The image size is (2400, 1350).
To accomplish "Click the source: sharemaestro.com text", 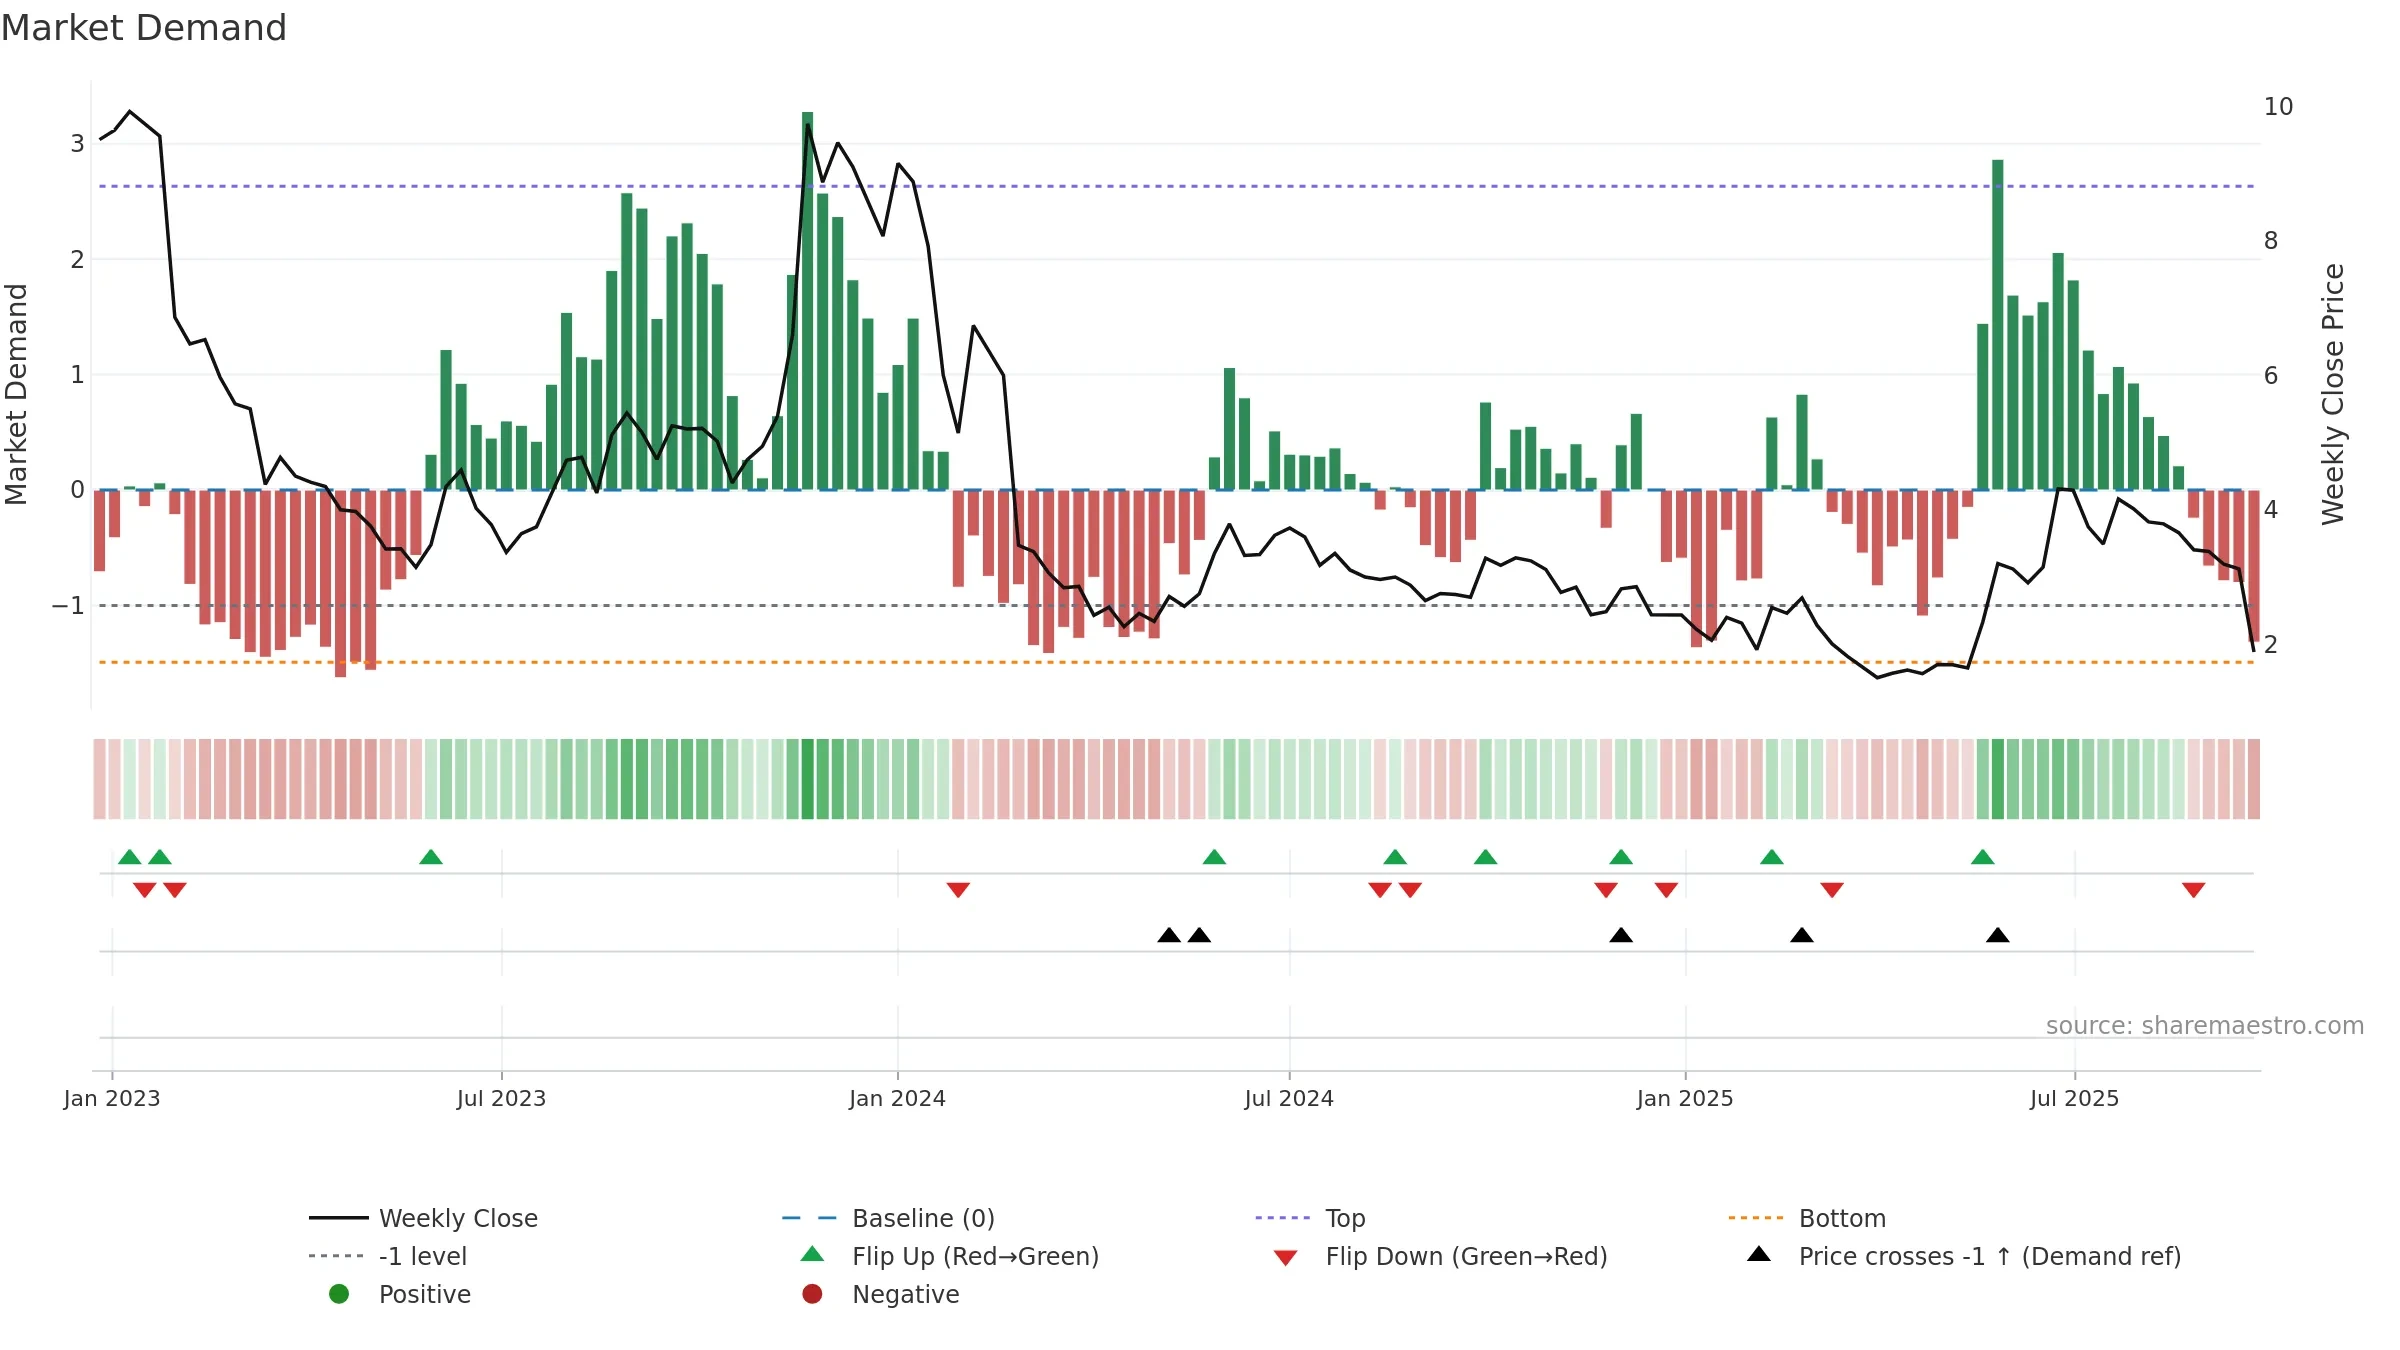I will click(2205, 1026).
